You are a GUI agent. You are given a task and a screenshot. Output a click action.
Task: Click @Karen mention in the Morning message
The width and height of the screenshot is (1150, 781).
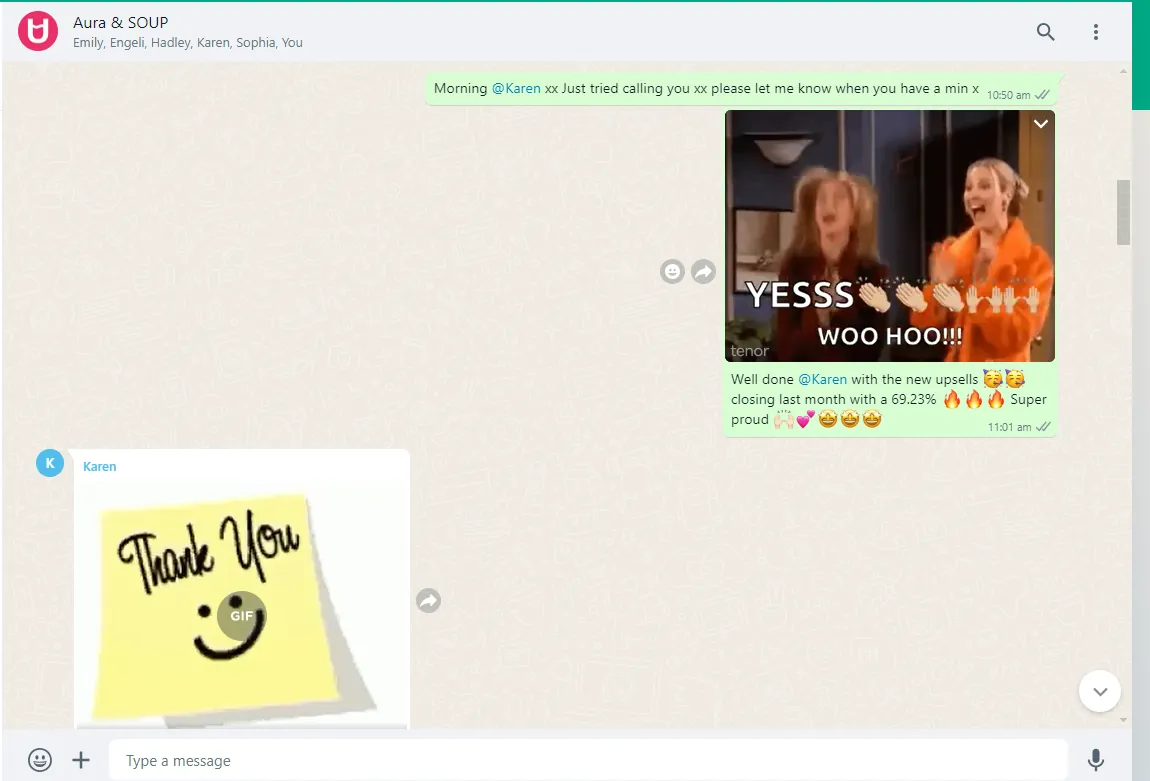(x=516, y=88)
